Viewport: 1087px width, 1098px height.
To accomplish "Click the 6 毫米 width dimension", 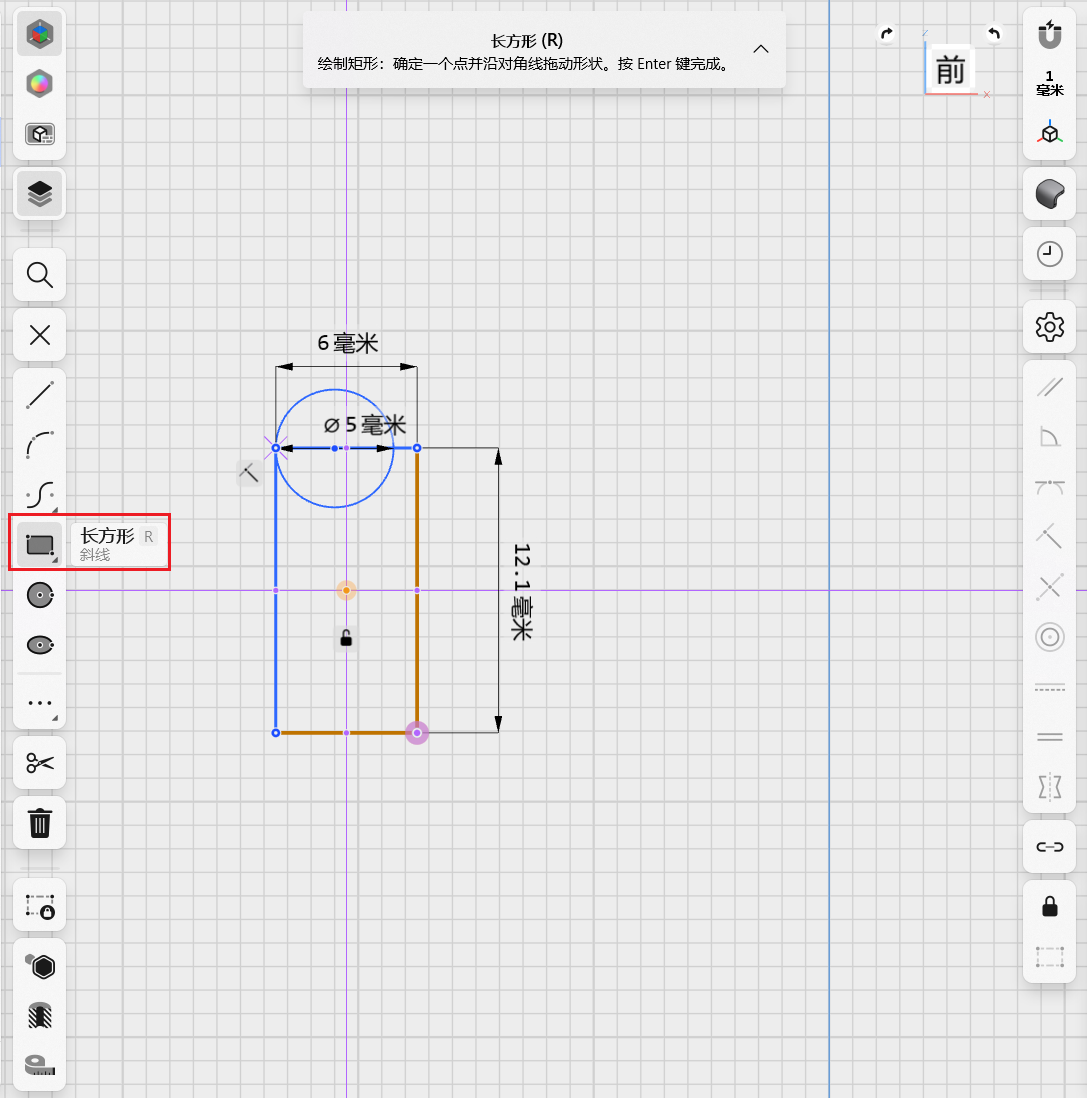I will point(347,343).
